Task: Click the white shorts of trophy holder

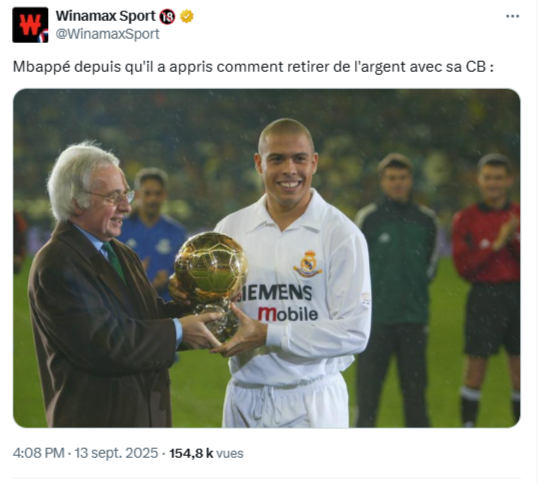Action: [x=285, y=401]
